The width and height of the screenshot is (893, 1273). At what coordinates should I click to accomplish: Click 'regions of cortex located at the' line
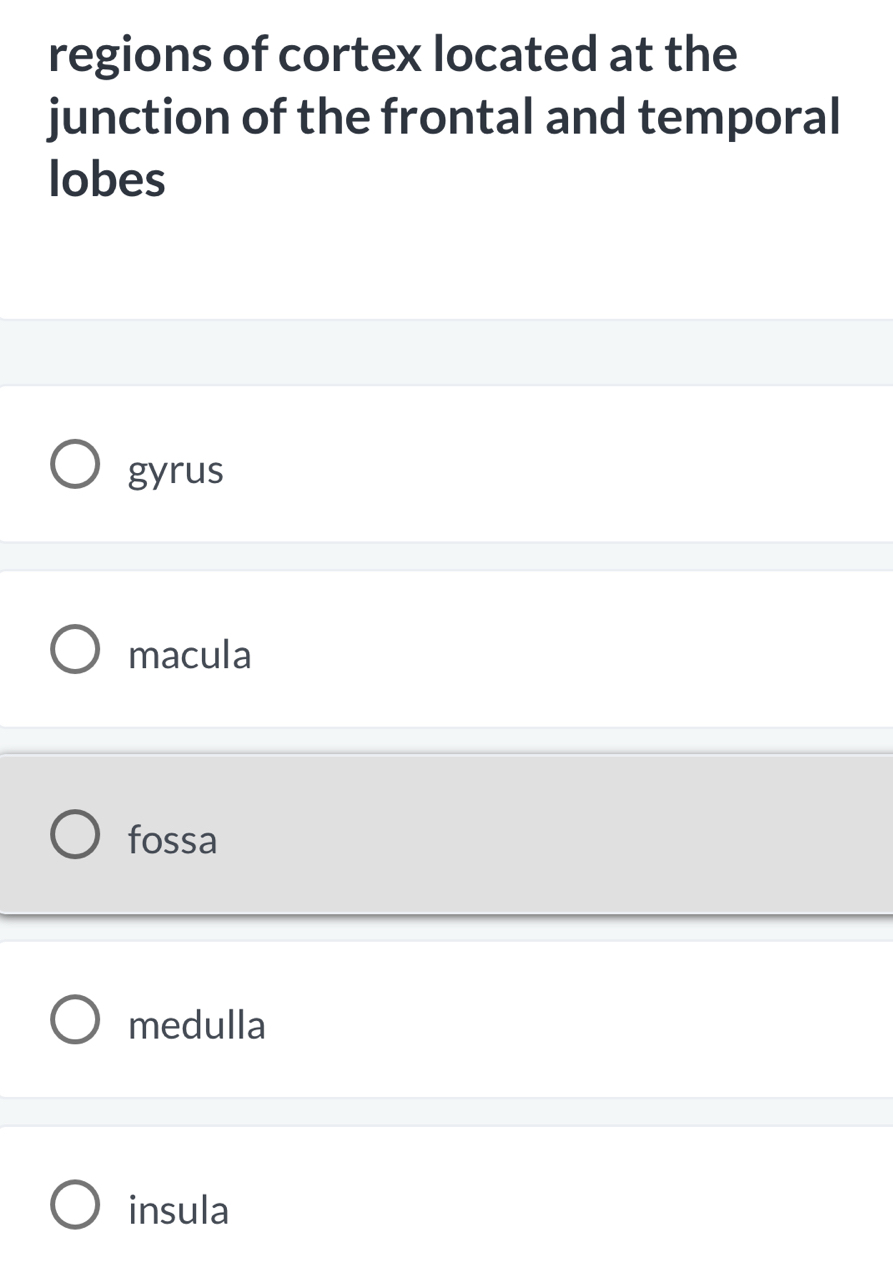[393, 54]
